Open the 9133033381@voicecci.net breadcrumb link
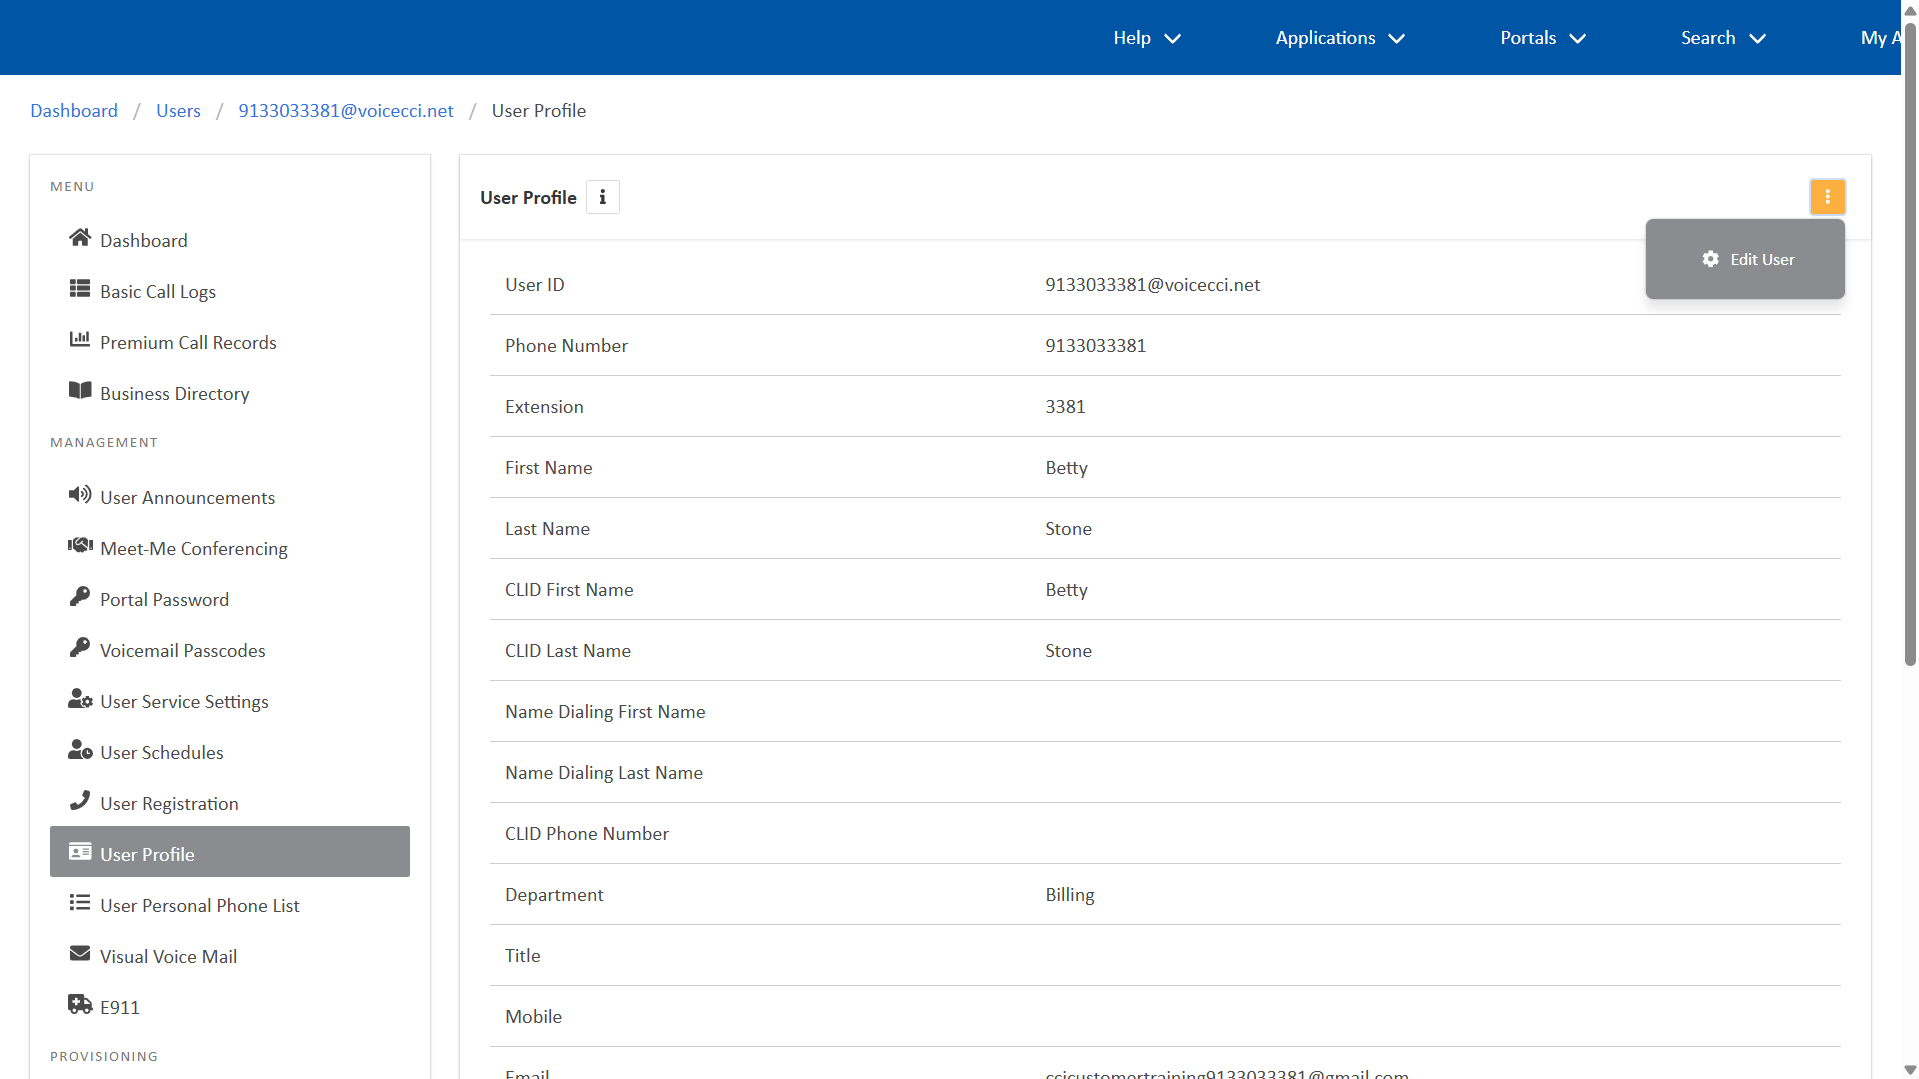 345,111
